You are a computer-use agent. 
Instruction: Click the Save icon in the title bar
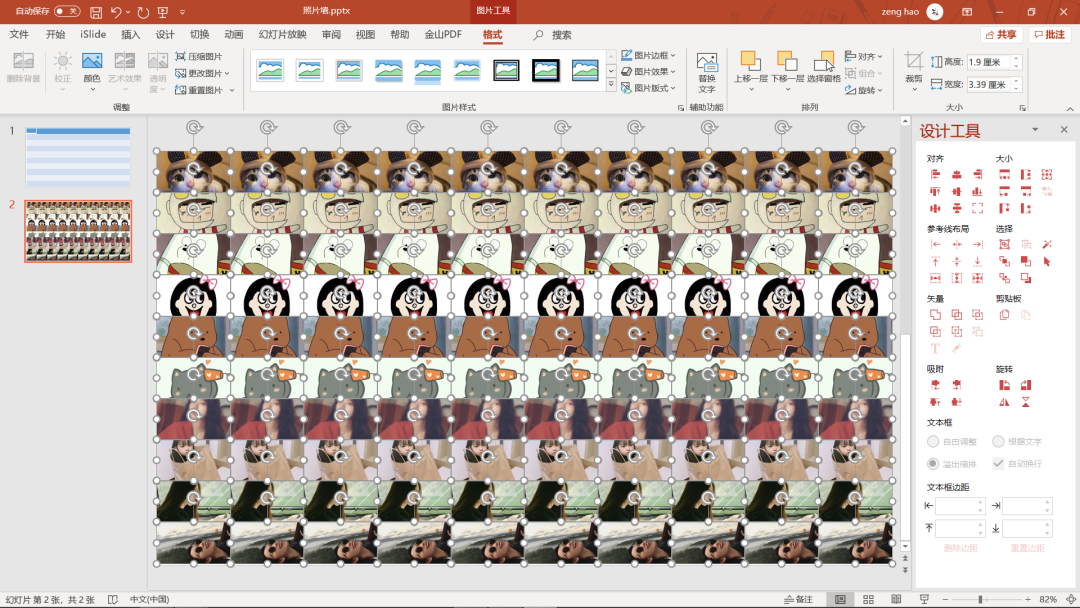coord(96,12)
